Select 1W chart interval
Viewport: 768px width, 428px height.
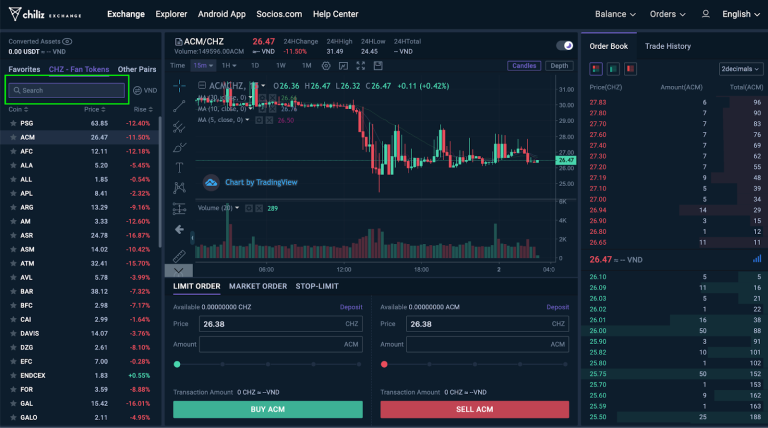tap(281, 66)
